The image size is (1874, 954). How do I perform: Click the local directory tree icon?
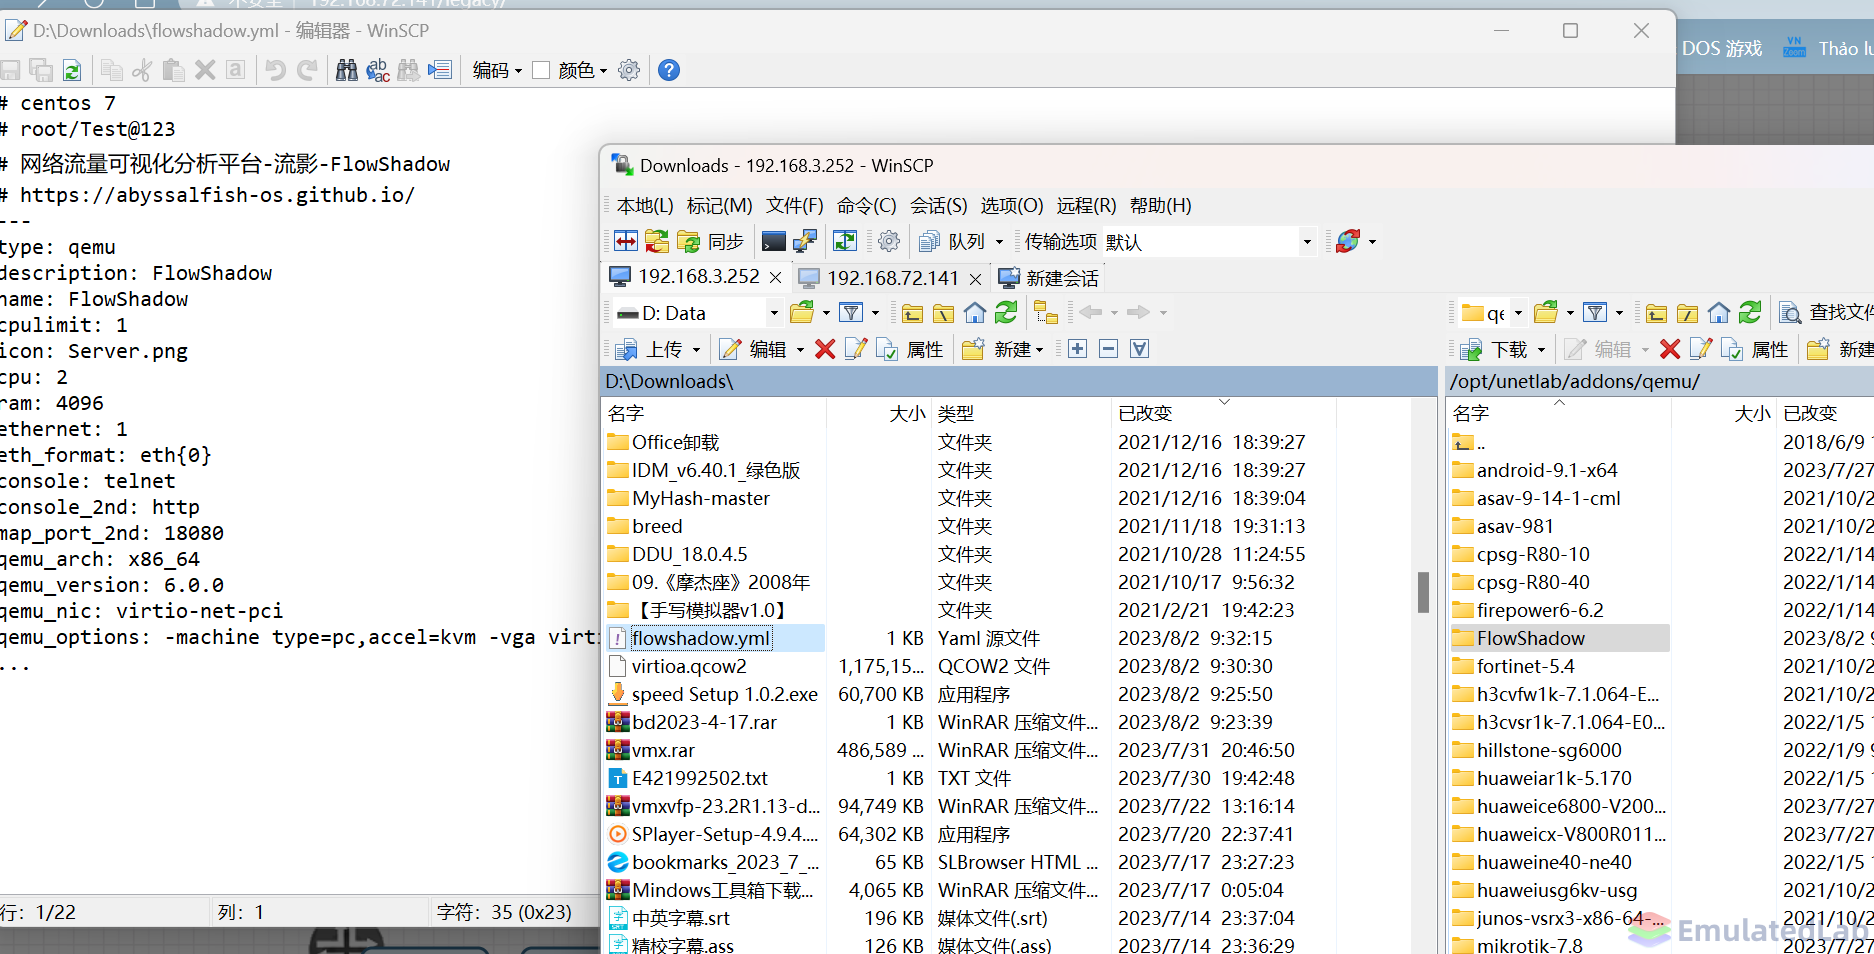pyautogui.click(x=1046, y=313)
